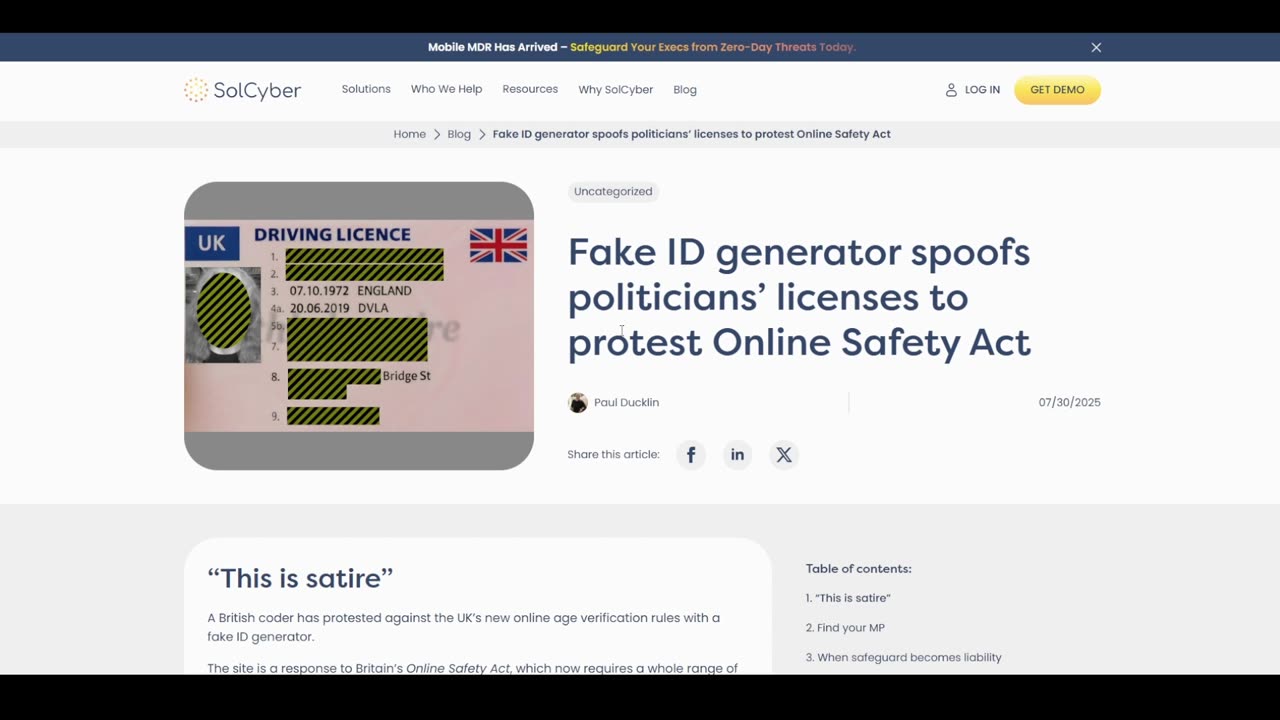Click the 'Share this article:' label
Image resolution: width=1280 pixels, height=720 pixels.
pyautogui.click(x=613, y=455)
